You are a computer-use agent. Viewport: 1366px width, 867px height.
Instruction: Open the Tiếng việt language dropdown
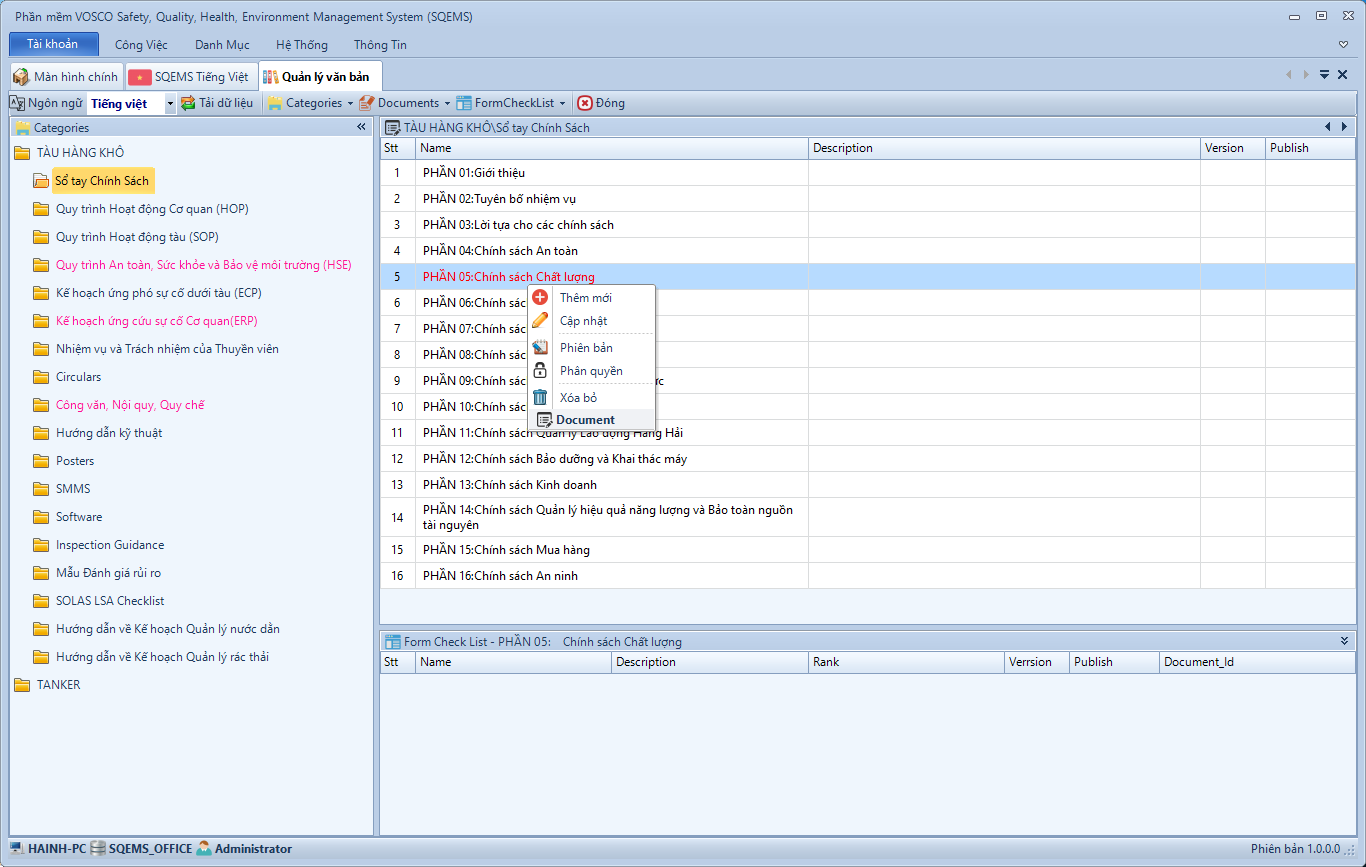pos(170,103)
